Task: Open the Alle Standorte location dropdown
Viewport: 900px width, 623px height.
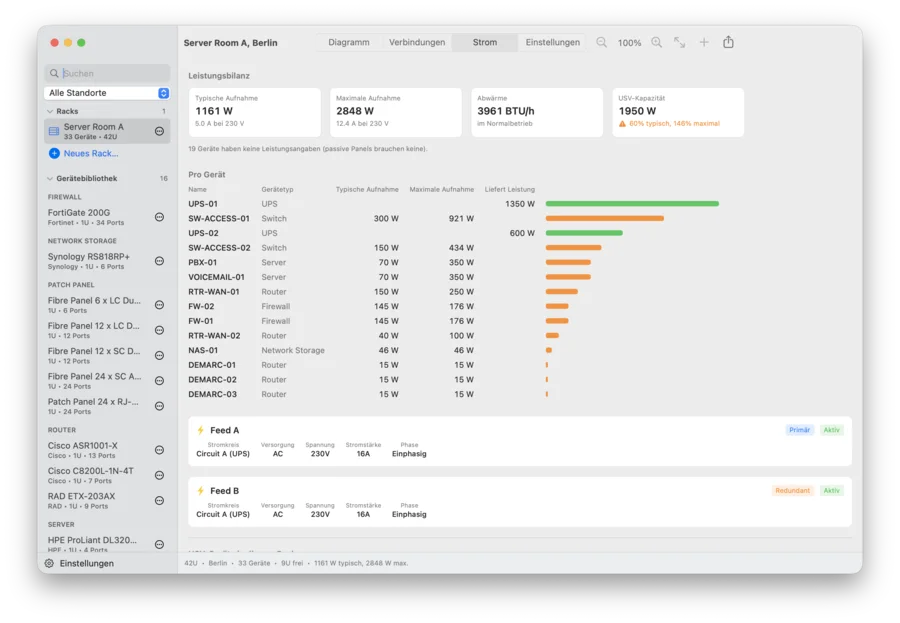Action: 107,93
